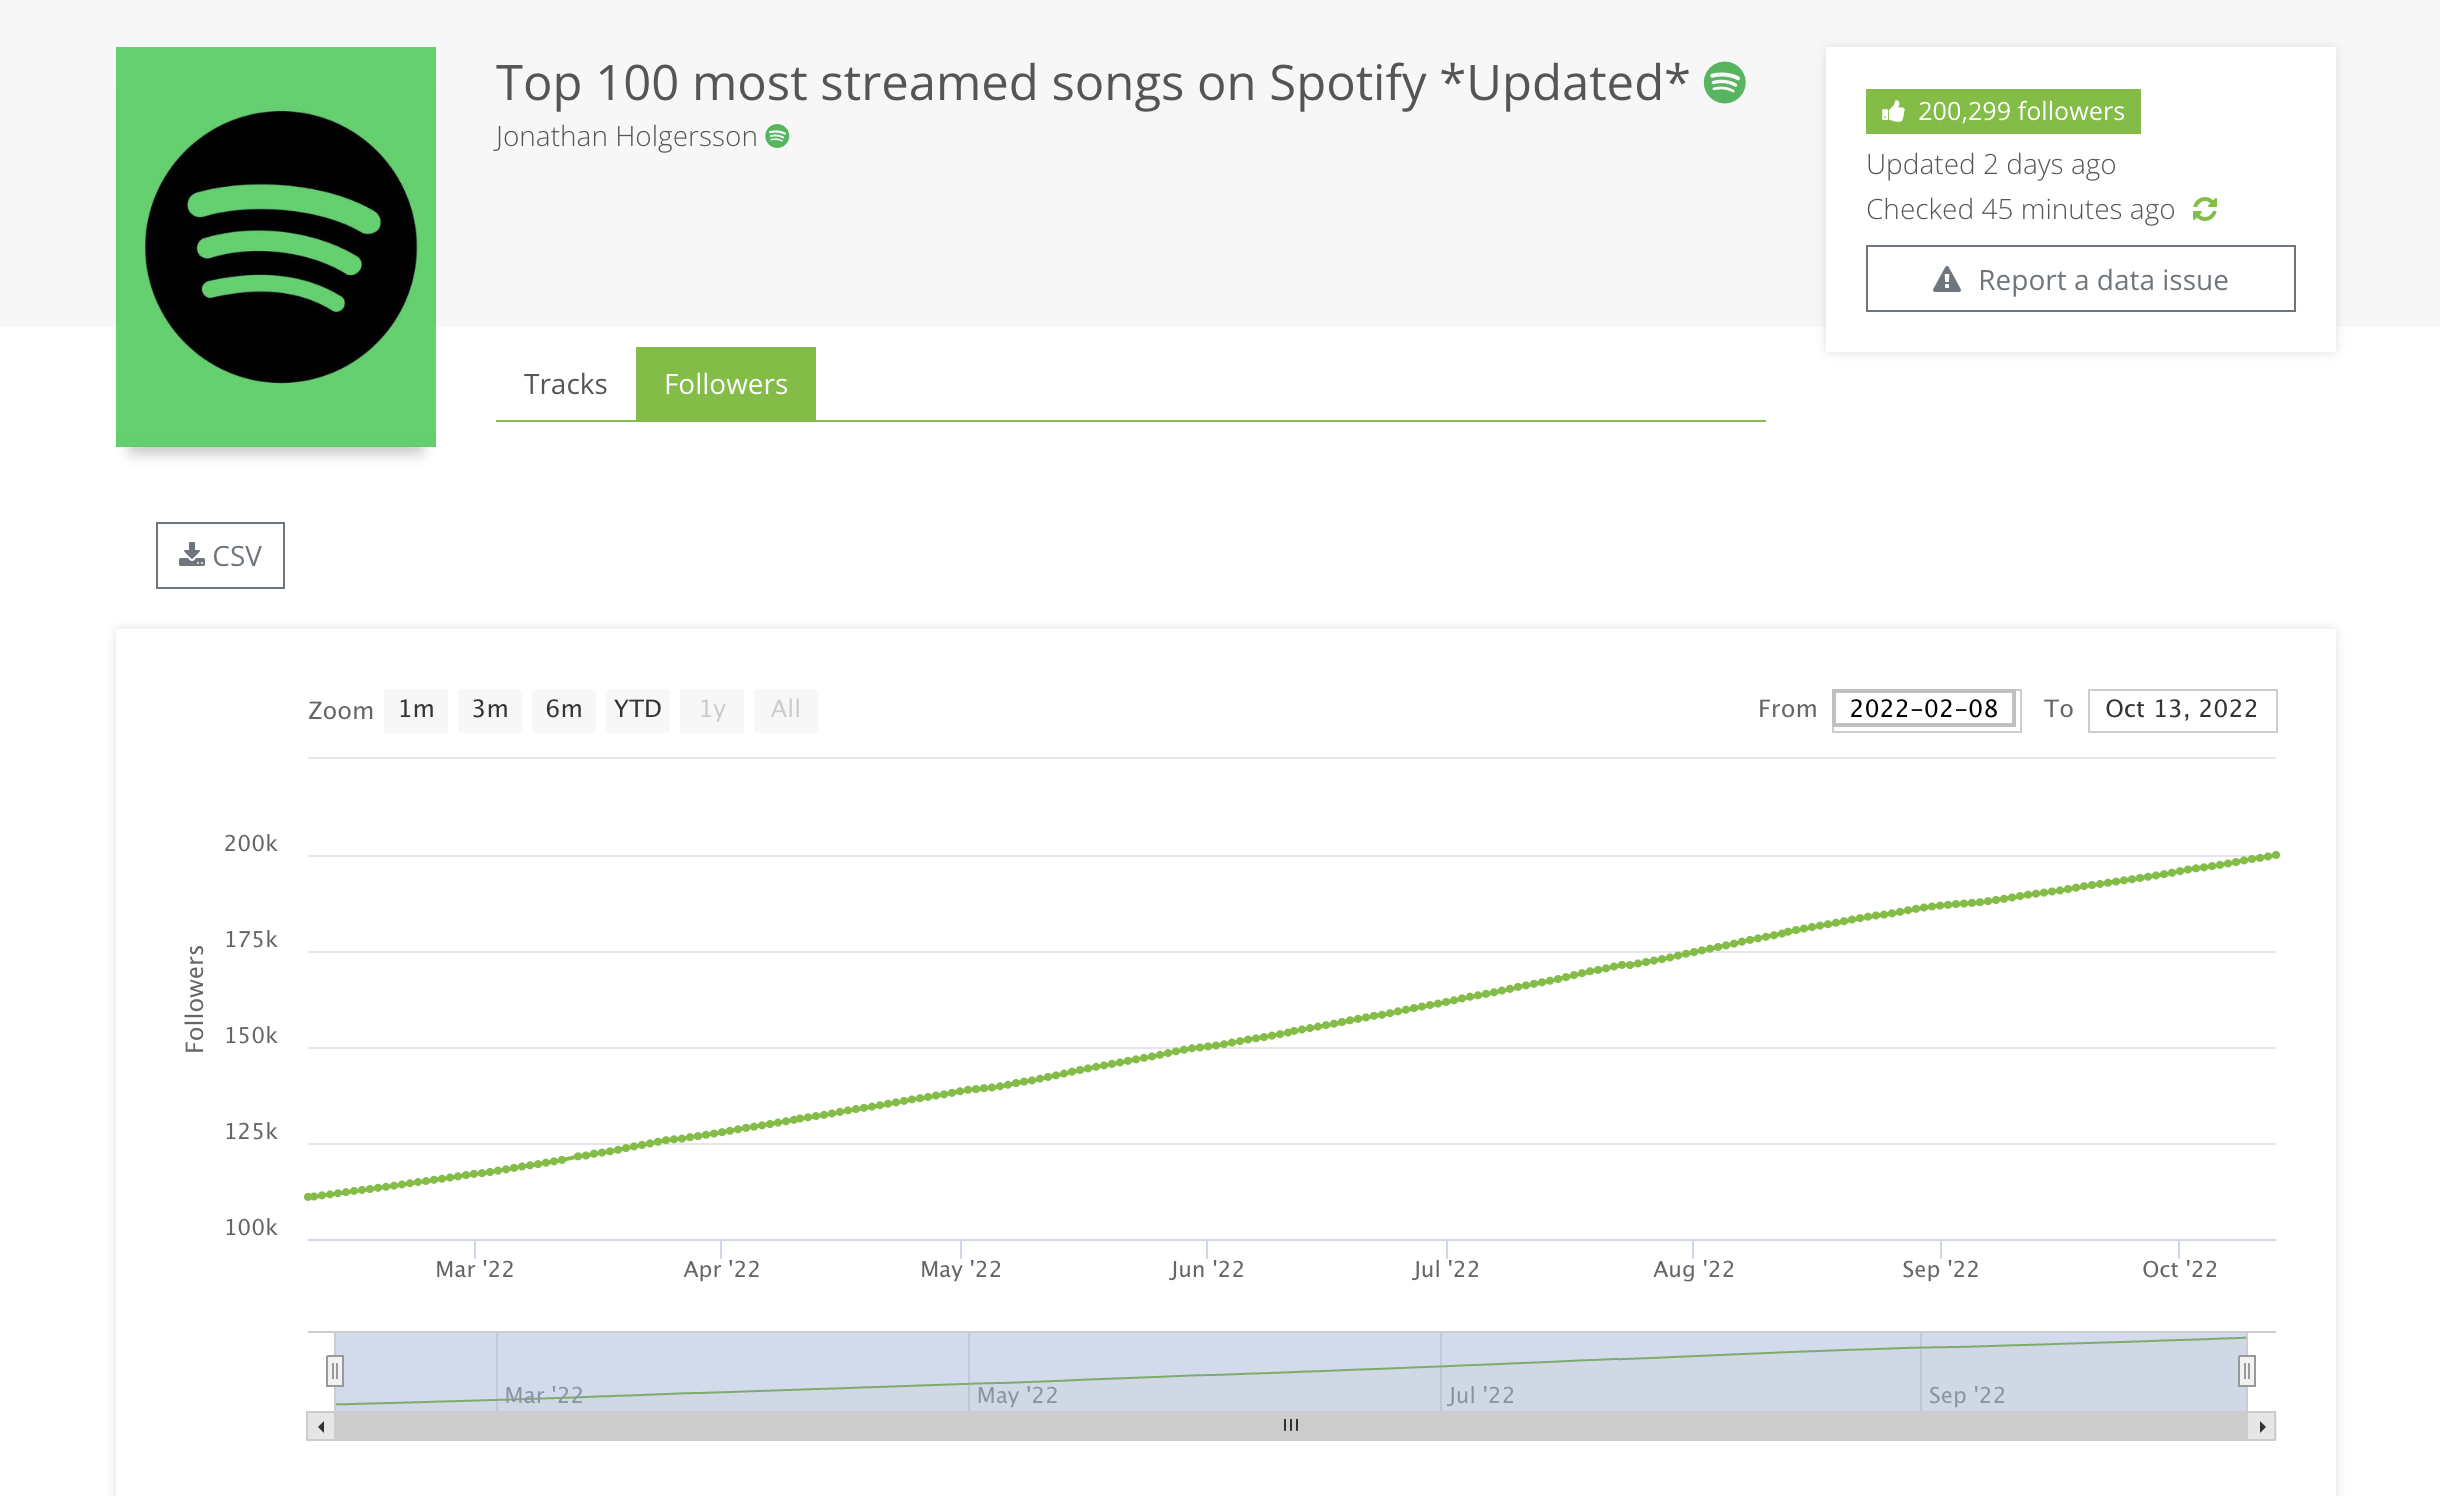
Task: Click the To date input field
Action: click(2182, 708)
